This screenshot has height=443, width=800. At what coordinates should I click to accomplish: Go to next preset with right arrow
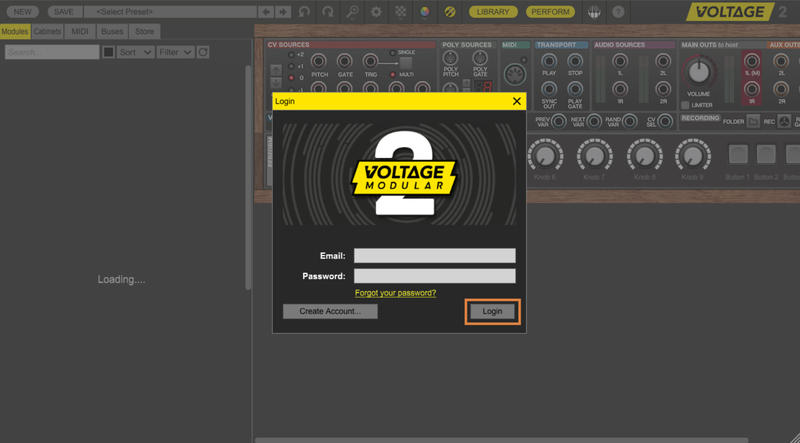283,12
